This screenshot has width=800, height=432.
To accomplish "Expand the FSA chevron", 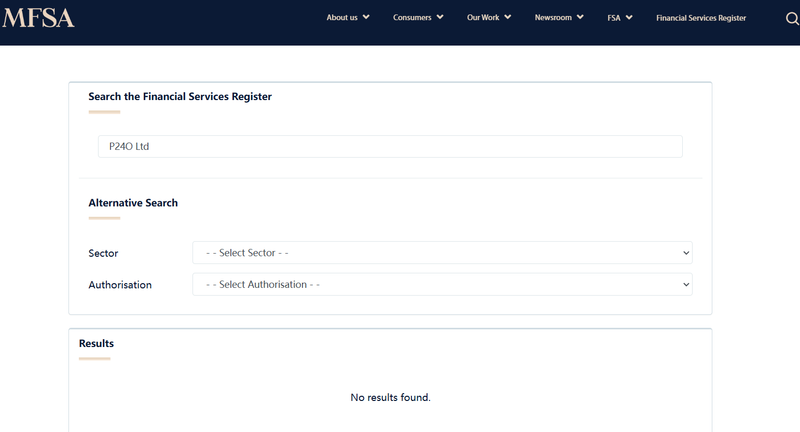I will (x=629, y=17).
